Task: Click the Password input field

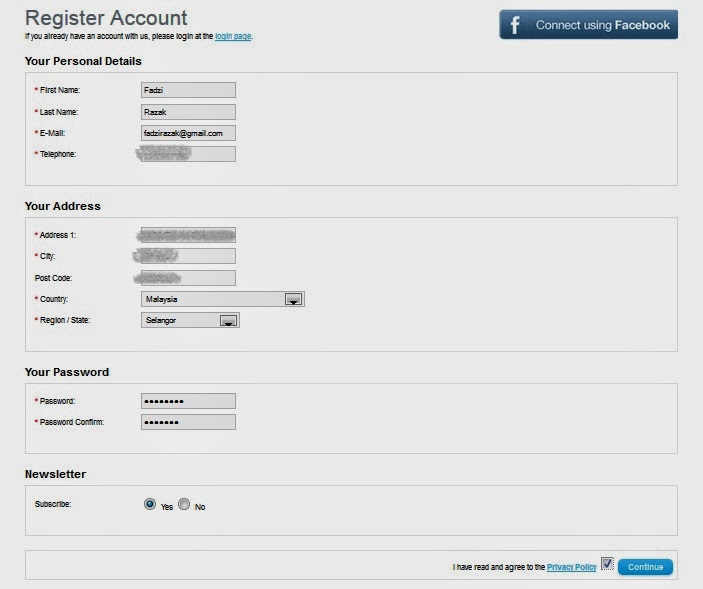Action: click(x=188, y=401)
